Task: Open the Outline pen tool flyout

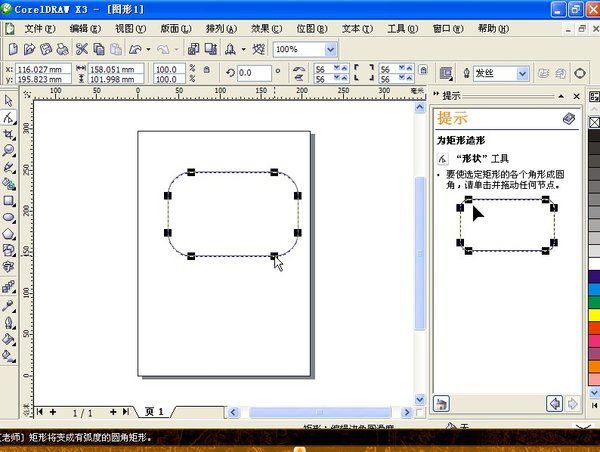Action: [x=8, y=323]
